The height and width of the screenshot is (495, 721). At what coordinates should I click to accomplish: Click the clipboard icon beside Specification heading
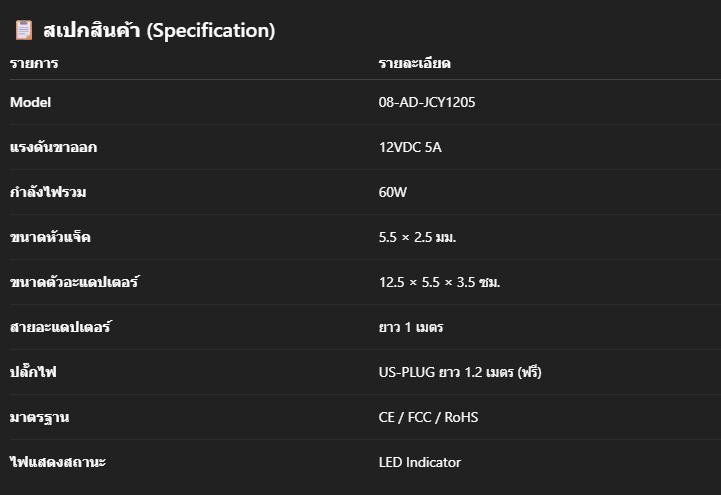(24, 30)
